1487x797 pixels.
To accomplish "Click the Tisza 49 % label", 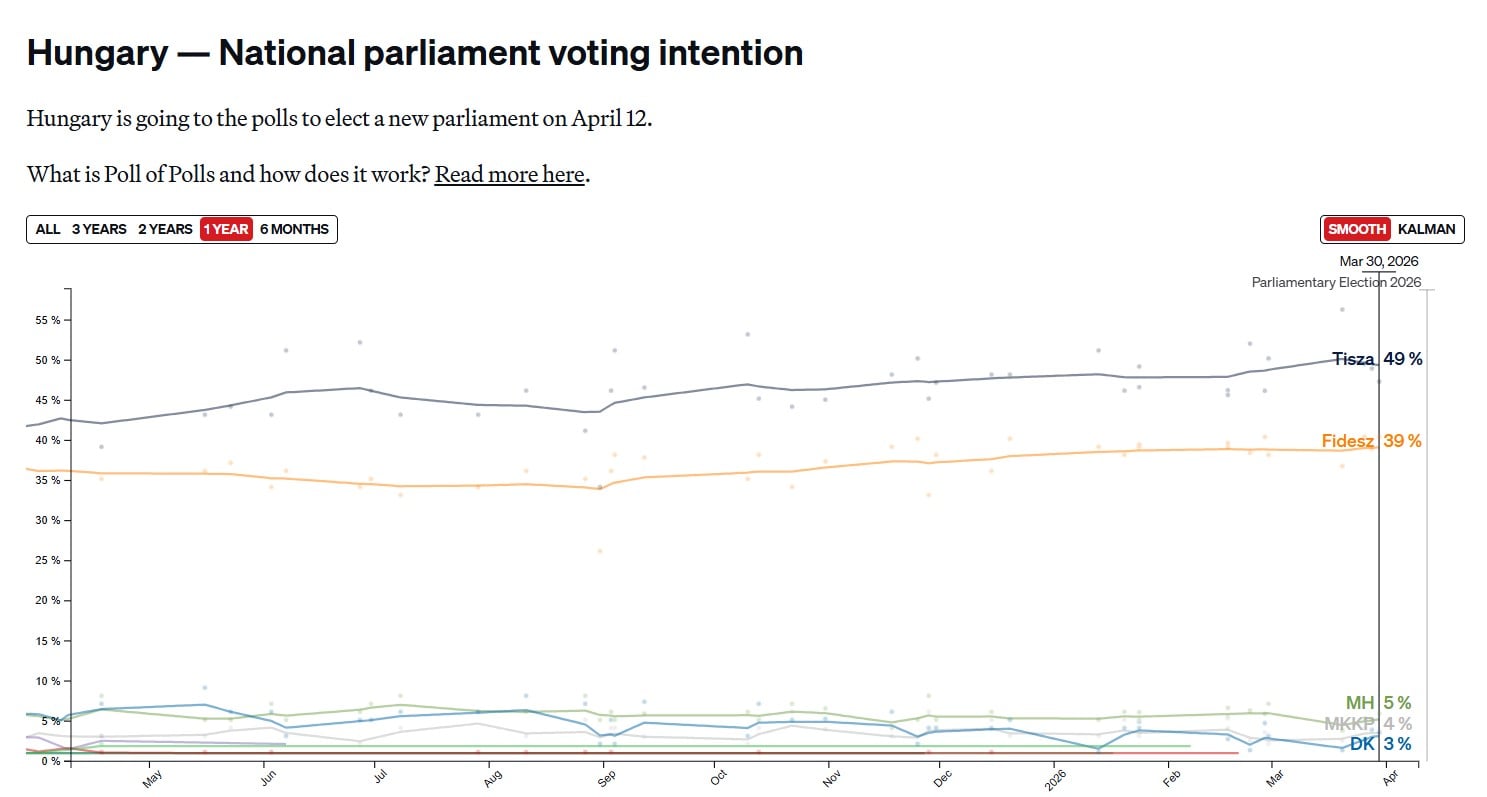I will [x=1376, y=359].
